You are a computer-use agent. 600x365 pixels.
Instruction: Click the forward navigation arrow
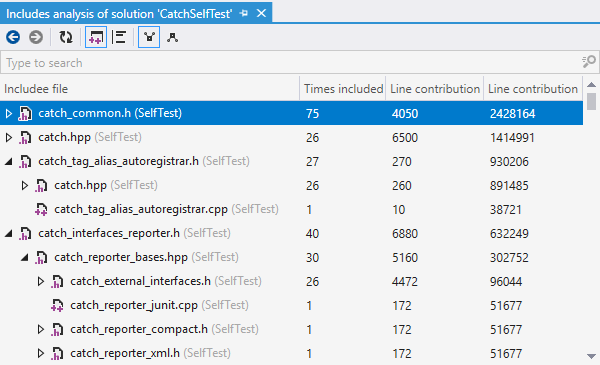[x=36, y=37]
